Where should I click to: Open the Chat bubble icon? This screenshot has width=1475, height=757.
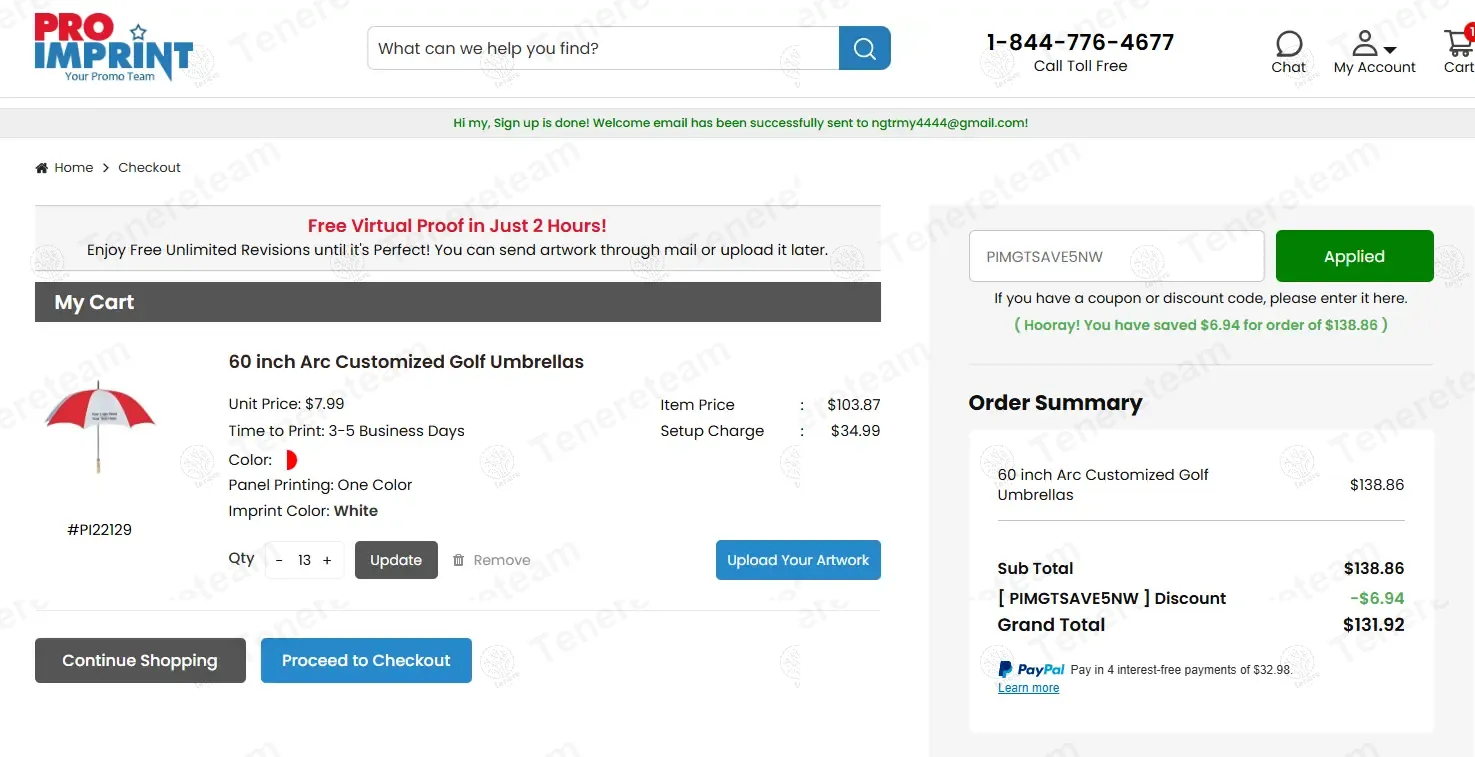point(1289,44)
